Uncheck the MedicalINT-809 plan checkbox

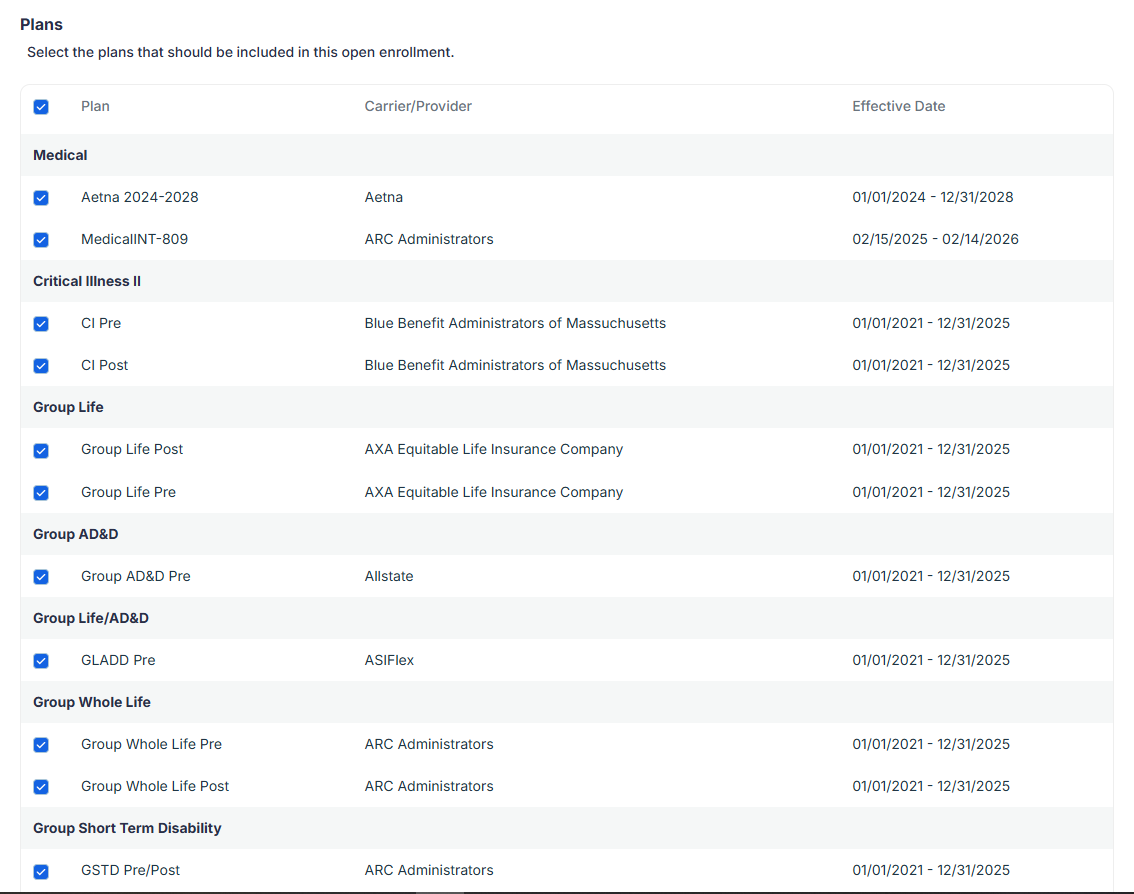point(41,240)
